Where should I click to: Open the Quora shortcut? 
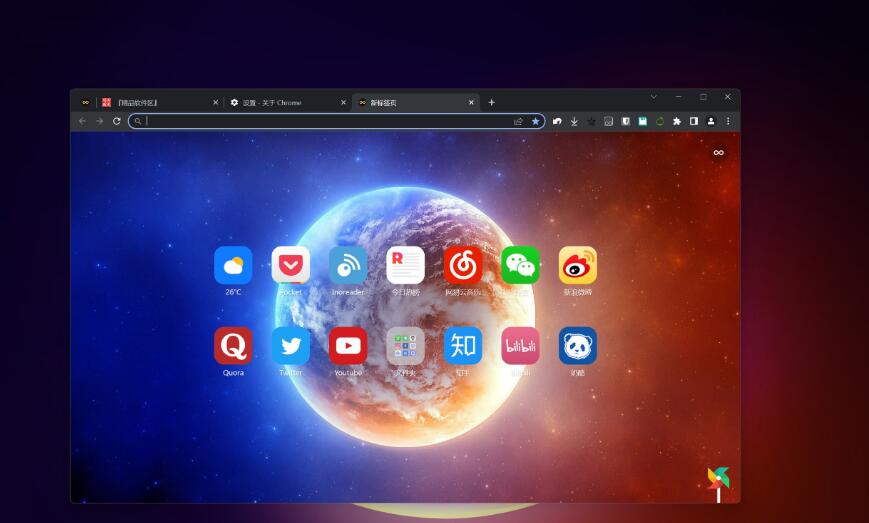[x=233, y=346]
